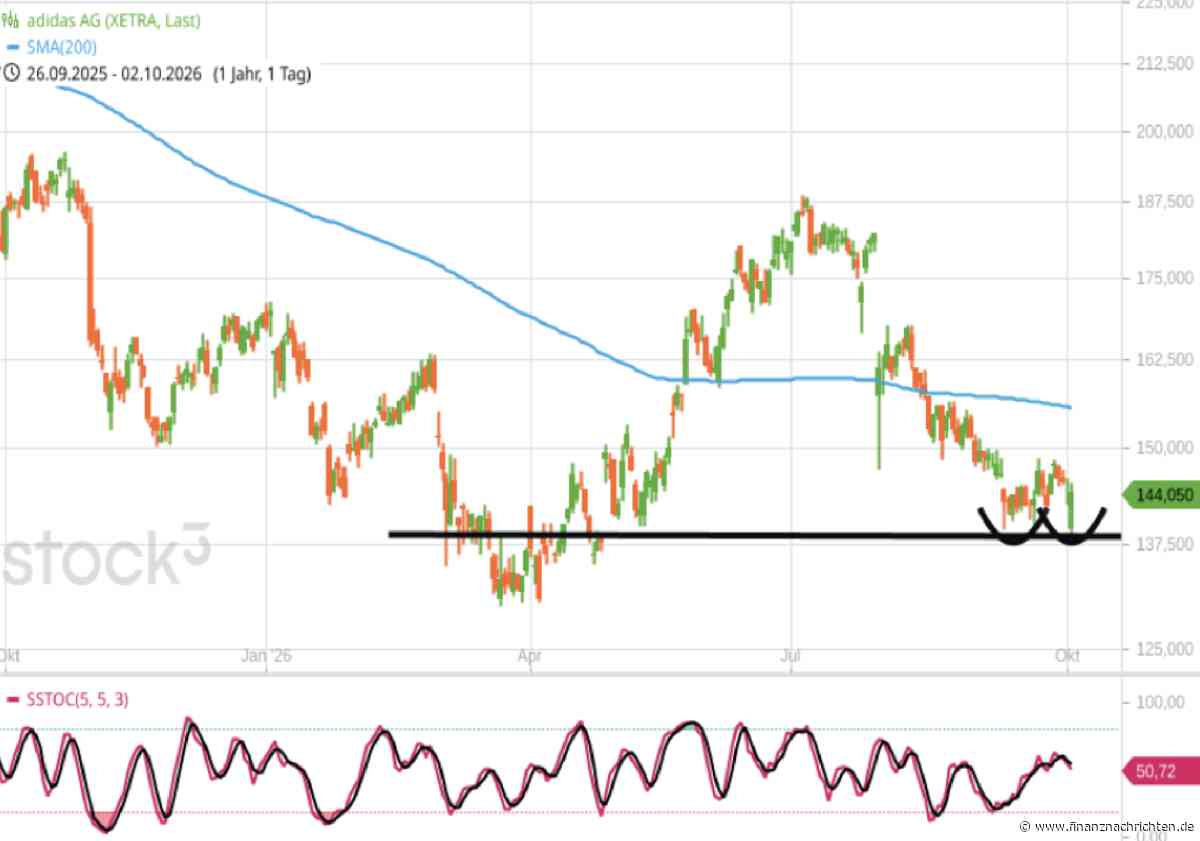Select the SMA(200) legend label
Viewport: 1200px width, 841px height.
[x=60, y=47]
